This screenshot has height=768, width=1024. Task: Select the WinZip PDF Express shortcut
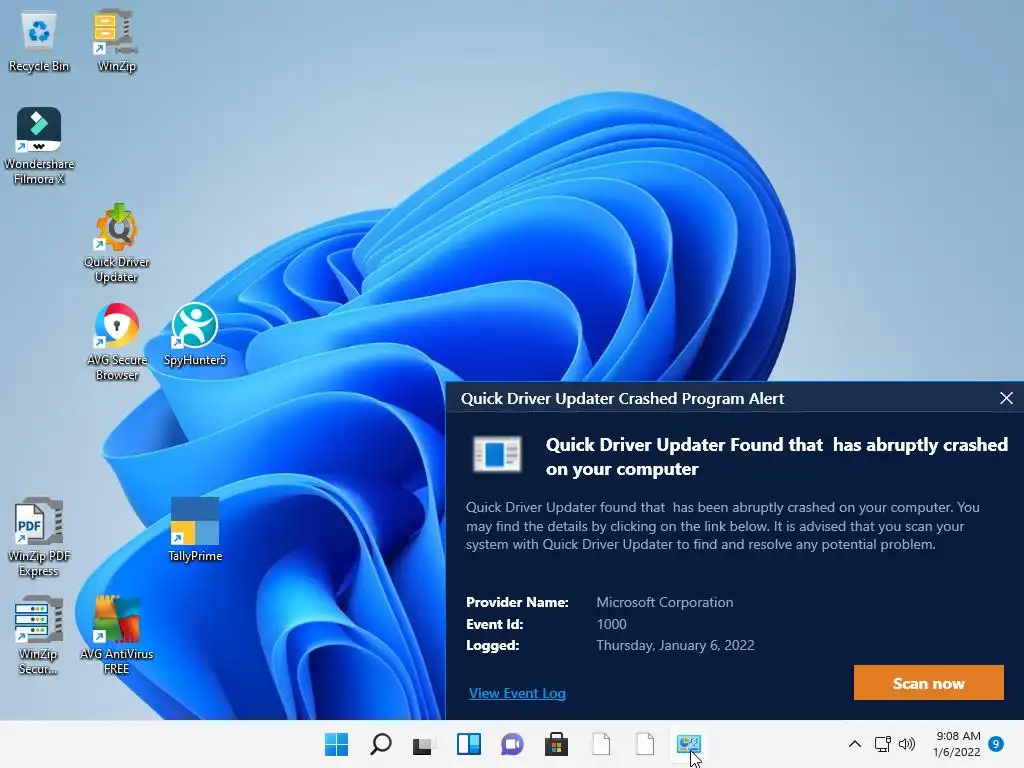[39, 537]
